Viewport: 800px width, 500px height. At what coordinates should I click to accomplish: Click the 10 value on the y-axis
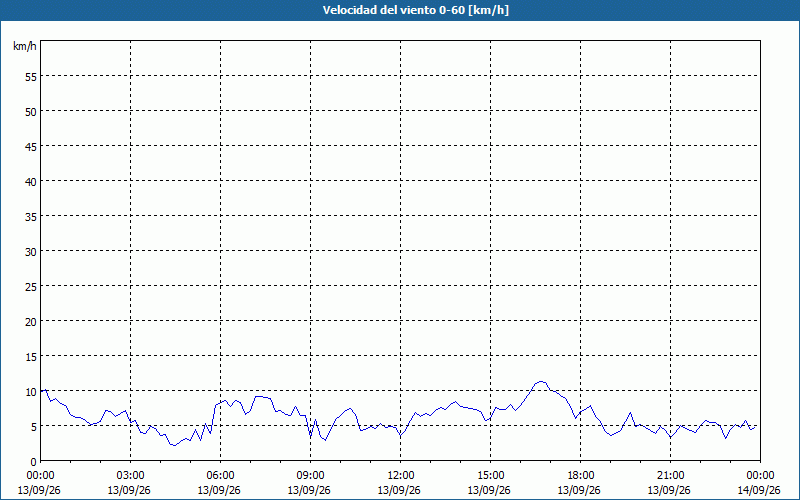click(31, 391)
